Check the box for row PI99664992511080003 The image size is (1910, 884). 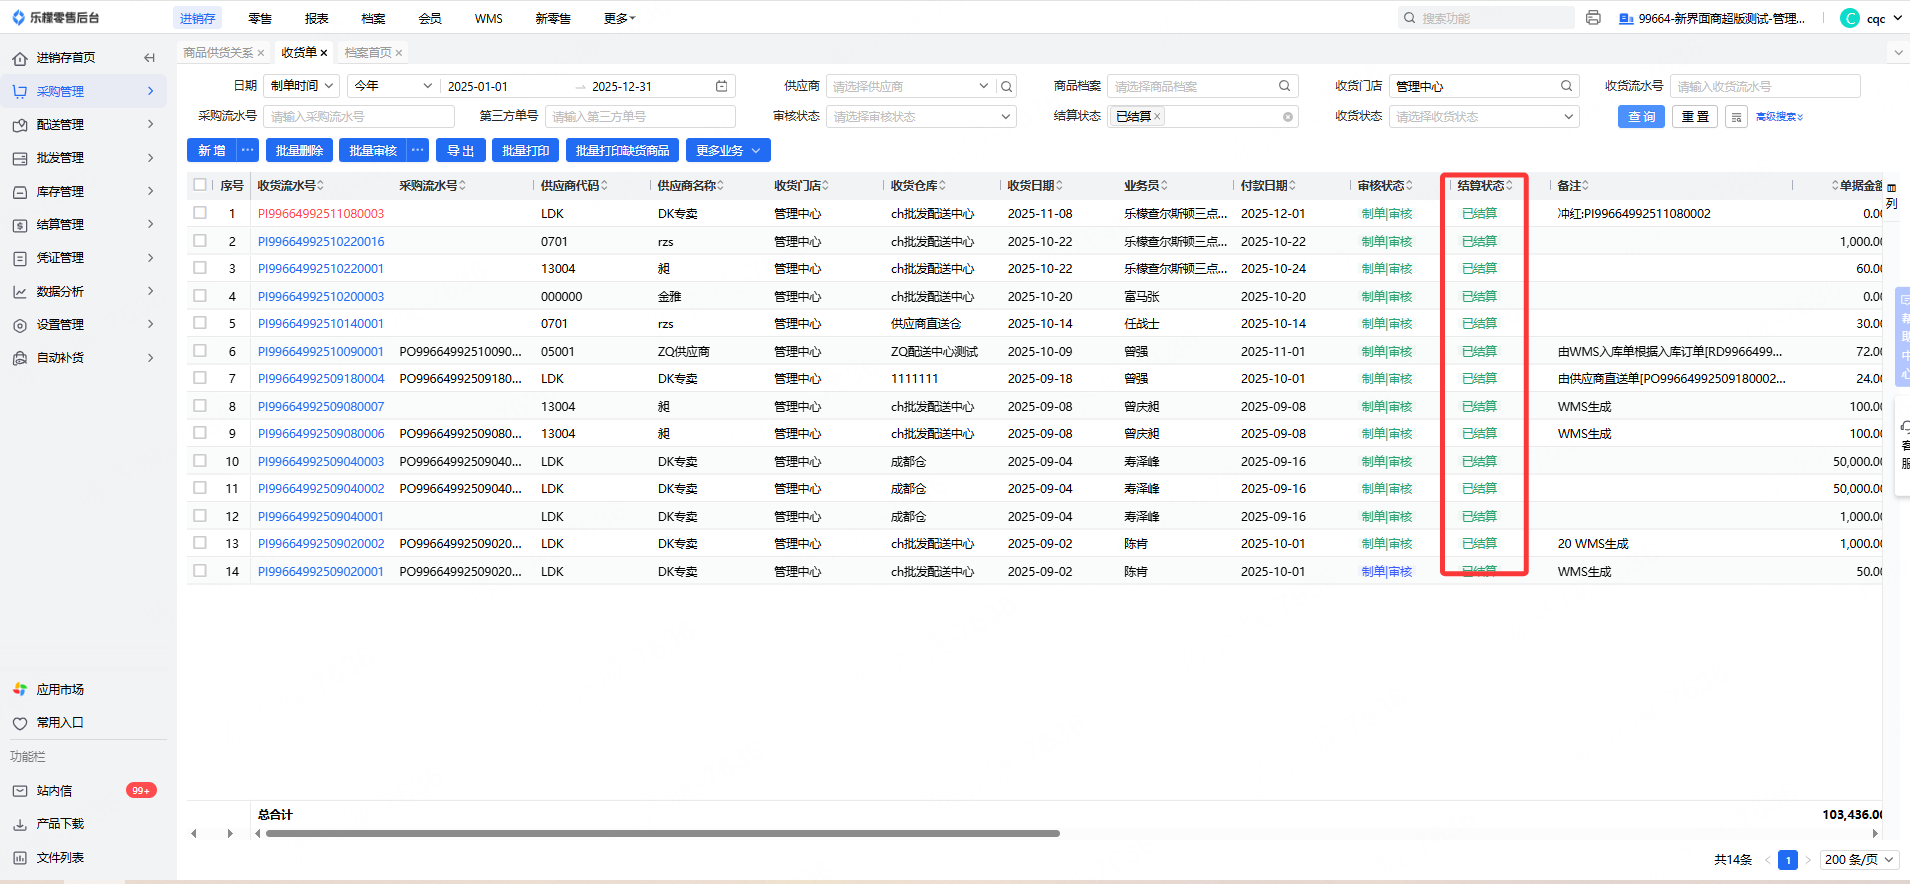click(x=200, y=213)
